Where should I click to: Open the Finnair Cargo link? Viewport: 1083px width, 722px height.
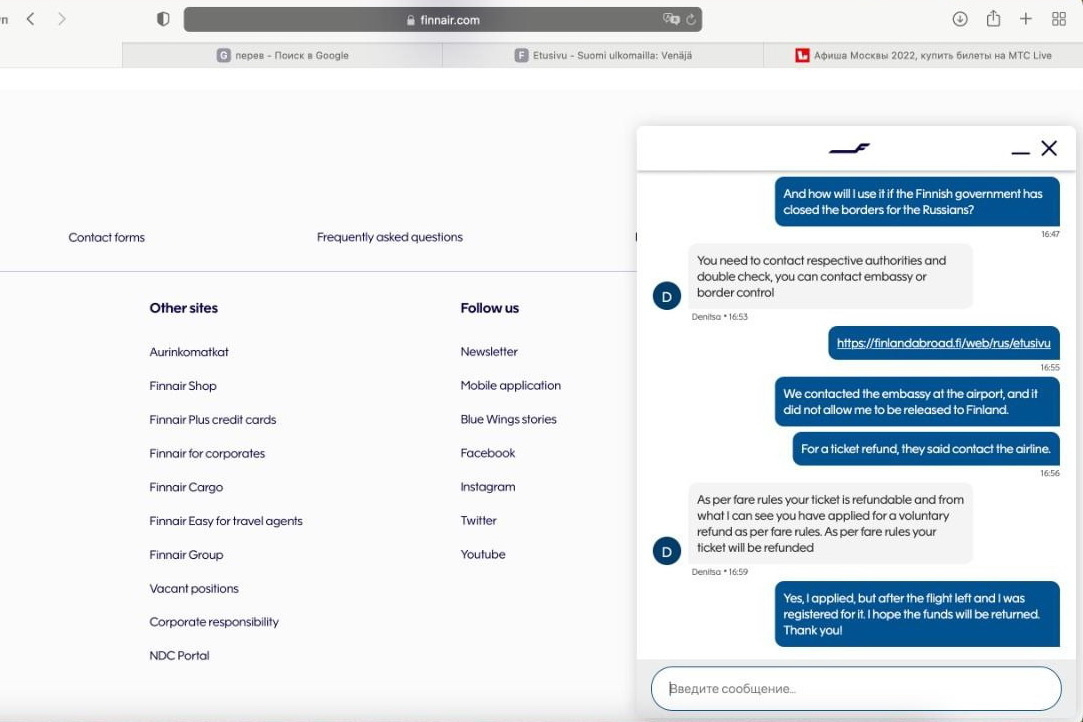186,487
